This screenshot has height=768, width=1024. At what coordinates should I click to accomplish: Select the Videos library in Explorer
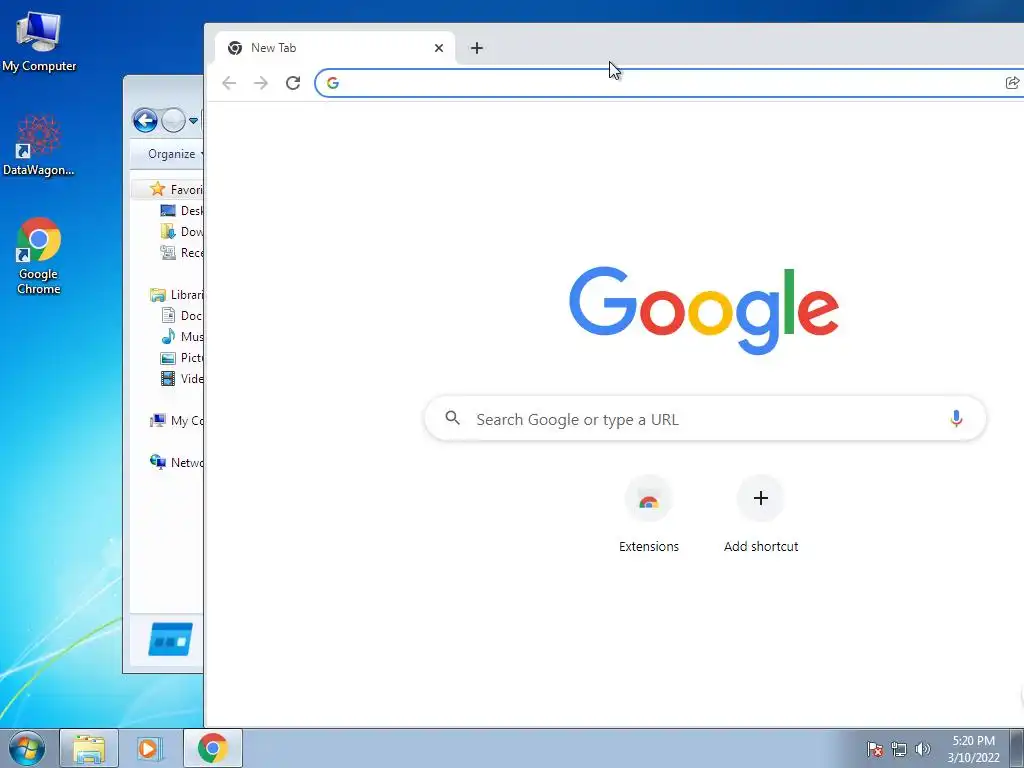pos(182,378)
